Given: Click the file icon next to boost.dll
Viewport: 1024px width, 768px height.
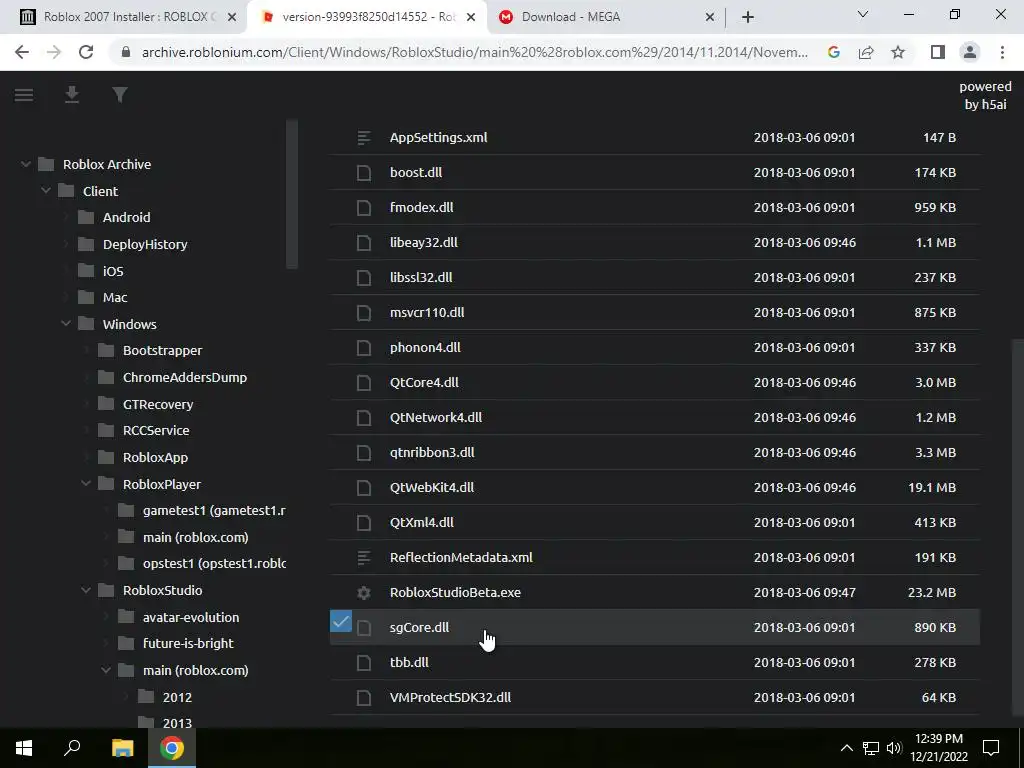Looking at the screenshot, I should 364,172.
